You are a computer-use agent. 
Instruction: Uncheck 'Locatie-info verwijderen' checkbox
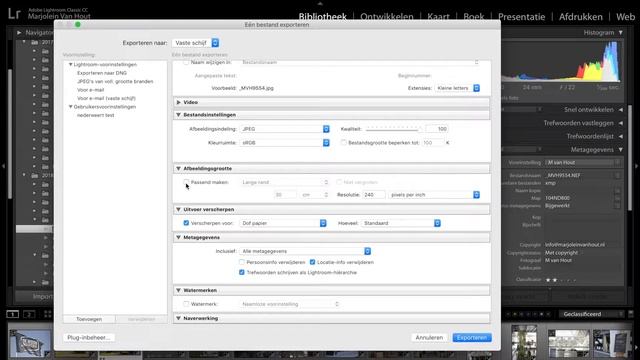tap(313, 262)
